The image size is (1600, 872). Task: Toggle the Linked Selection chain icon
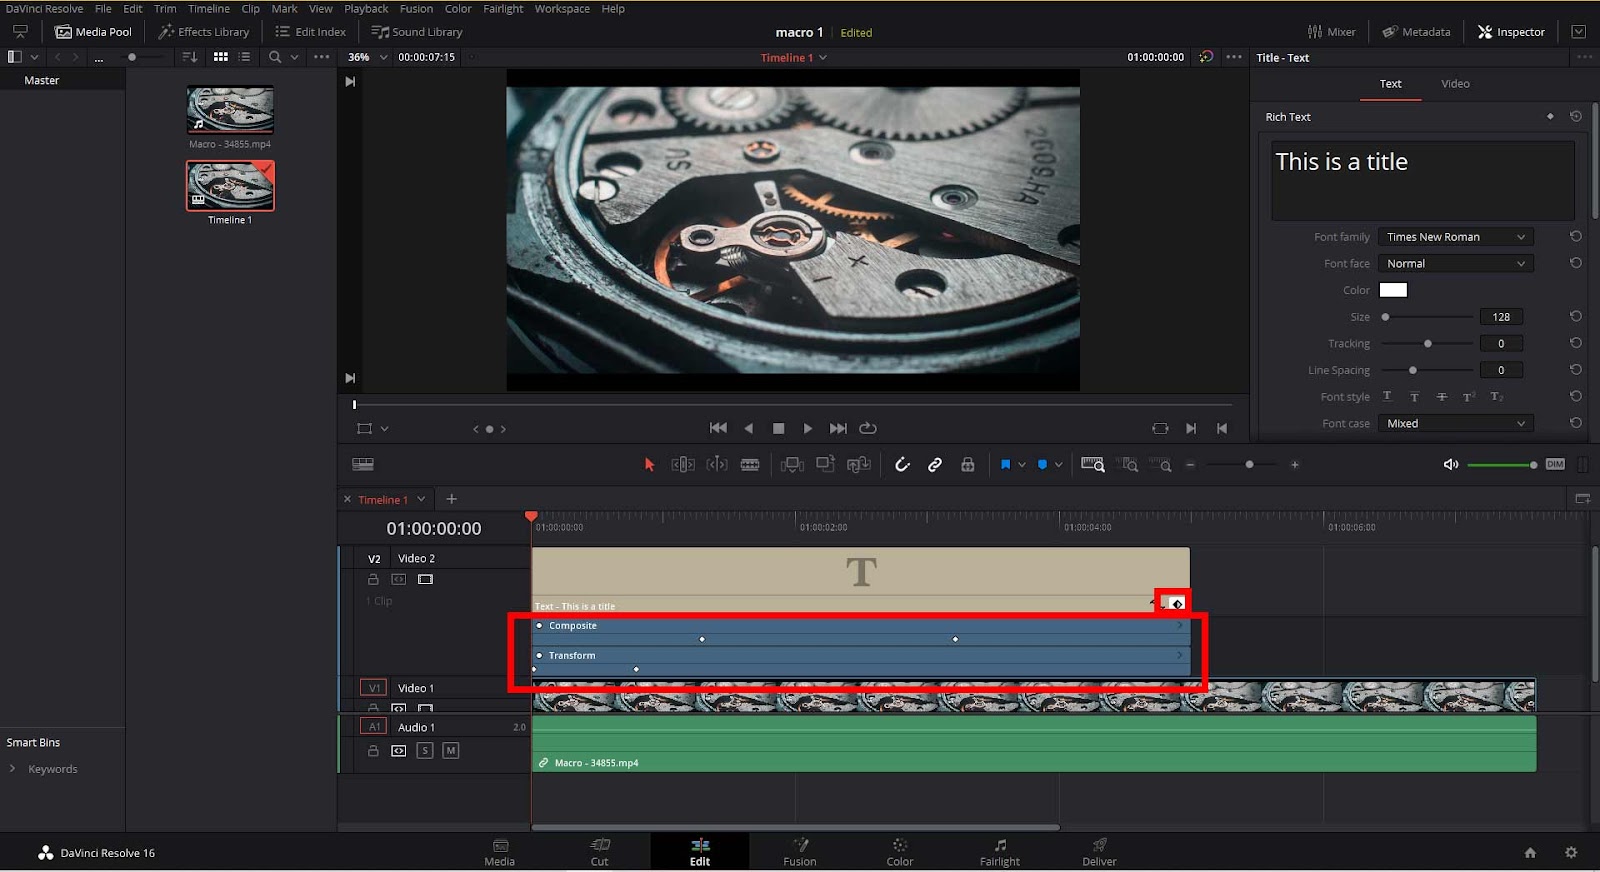[x=935, y=464]
